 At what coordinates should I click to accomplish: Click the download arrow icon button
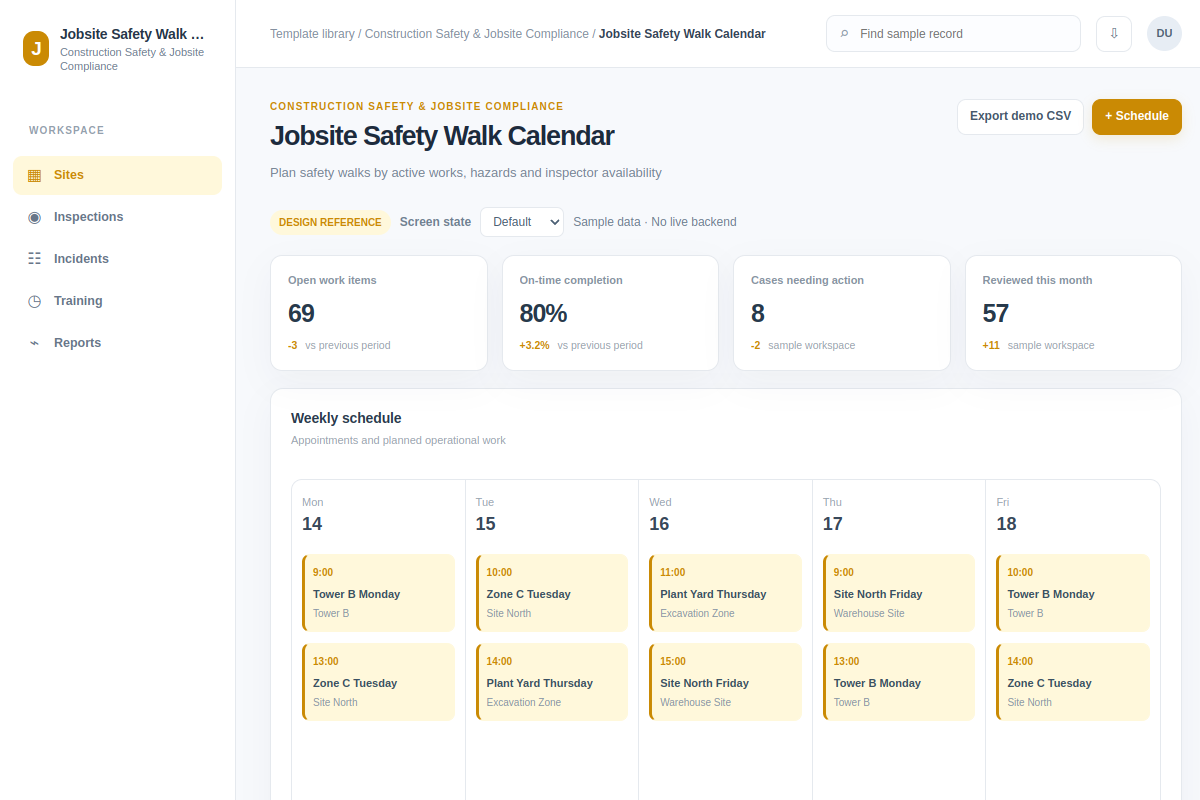click(x=1114, y=33)
